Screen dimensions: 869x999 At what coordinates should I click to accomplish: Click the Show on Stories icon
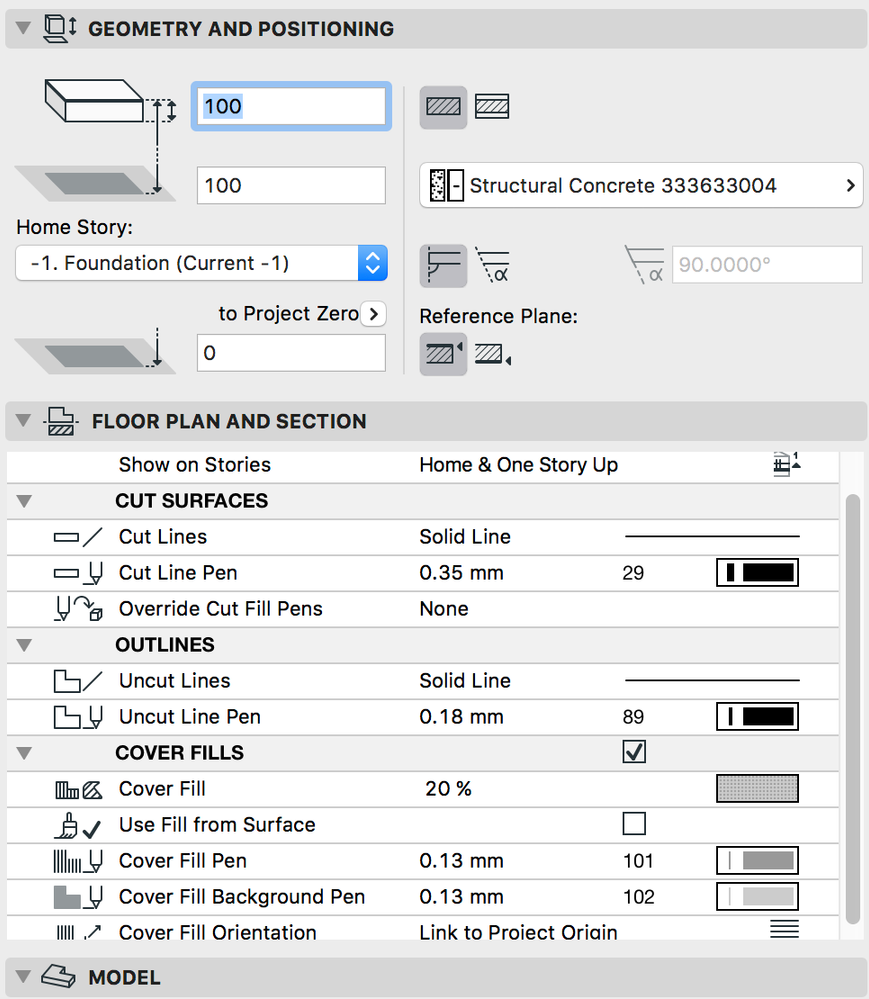tap(786, 464)
